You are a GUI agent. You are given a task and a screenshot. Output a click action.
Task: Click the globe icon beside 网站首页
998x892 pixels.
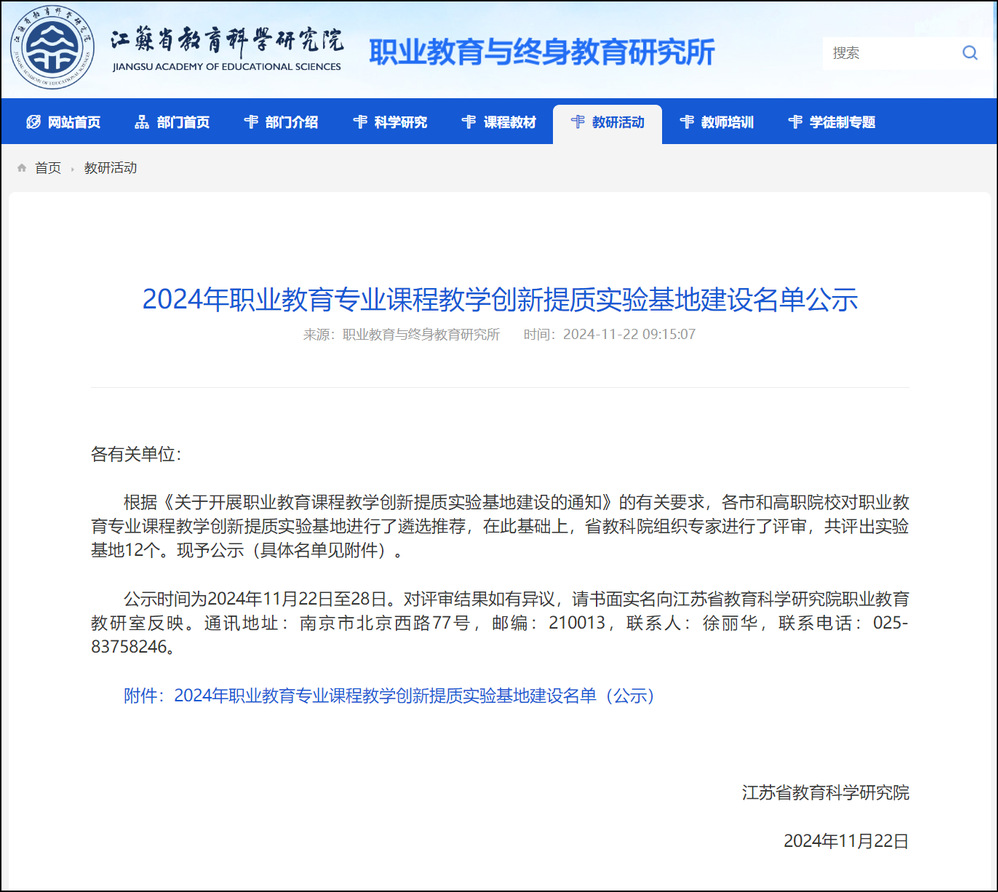pyautogui.click(x=33, y=122)
